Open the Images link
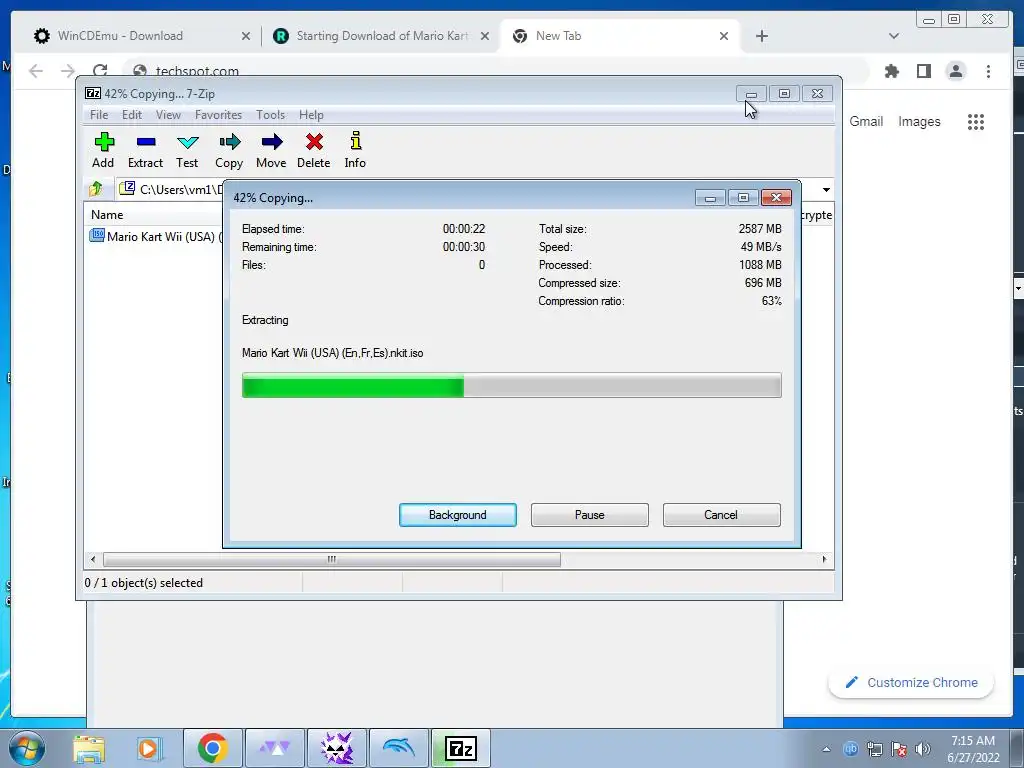The image size is (1024, 768). pyautogui.click(x=919, y=121)
